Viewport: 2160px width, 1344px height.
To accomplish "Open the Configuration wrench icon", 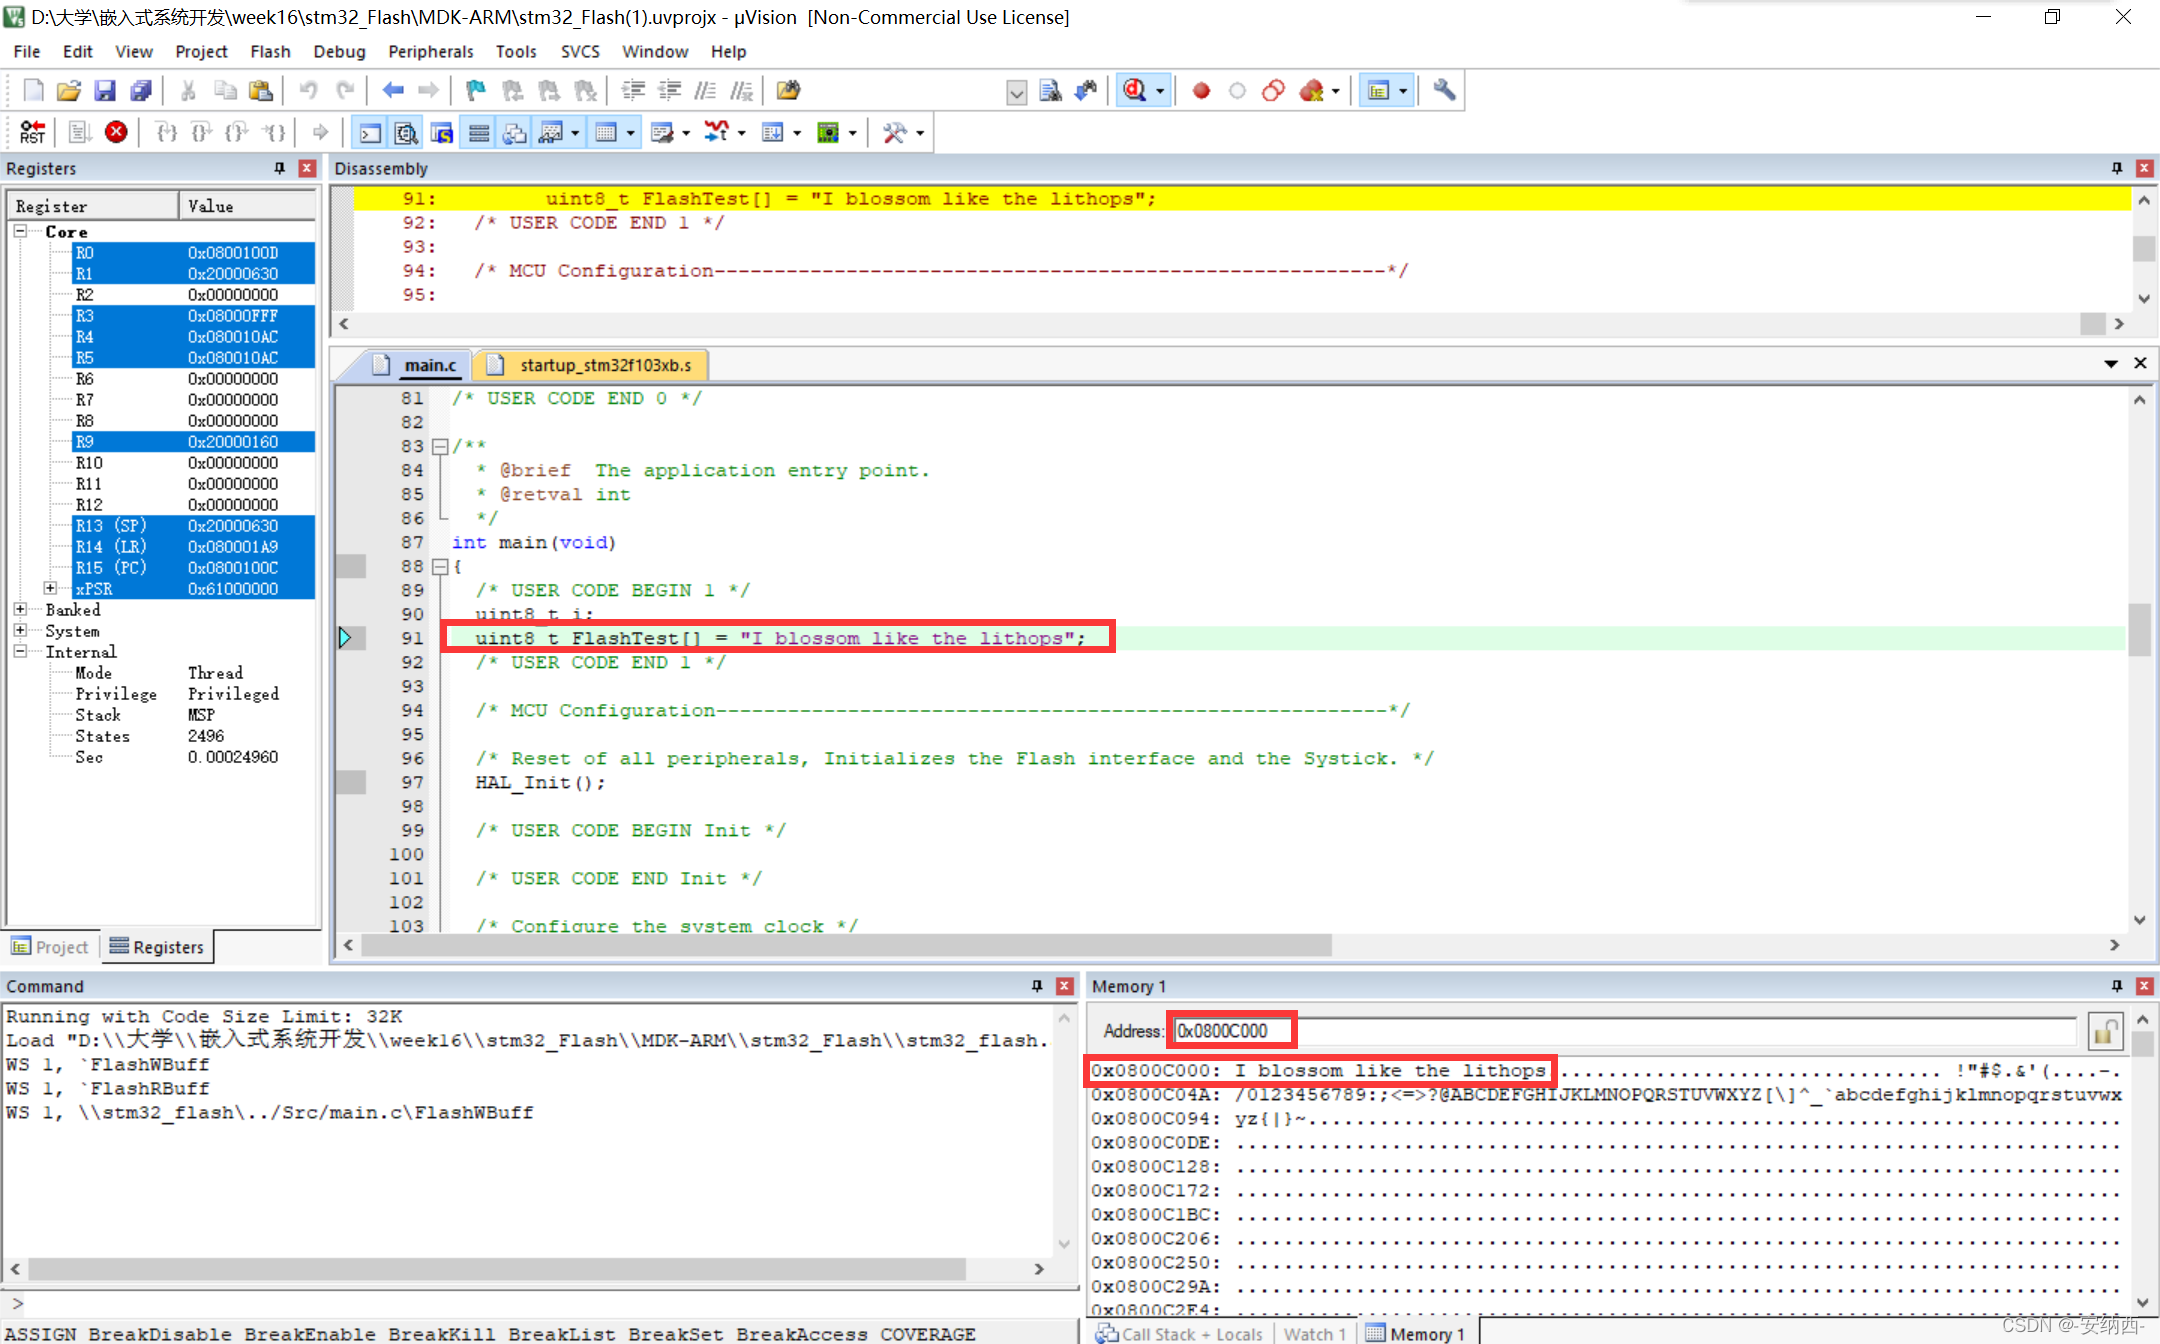I will tap(1443, 91).
